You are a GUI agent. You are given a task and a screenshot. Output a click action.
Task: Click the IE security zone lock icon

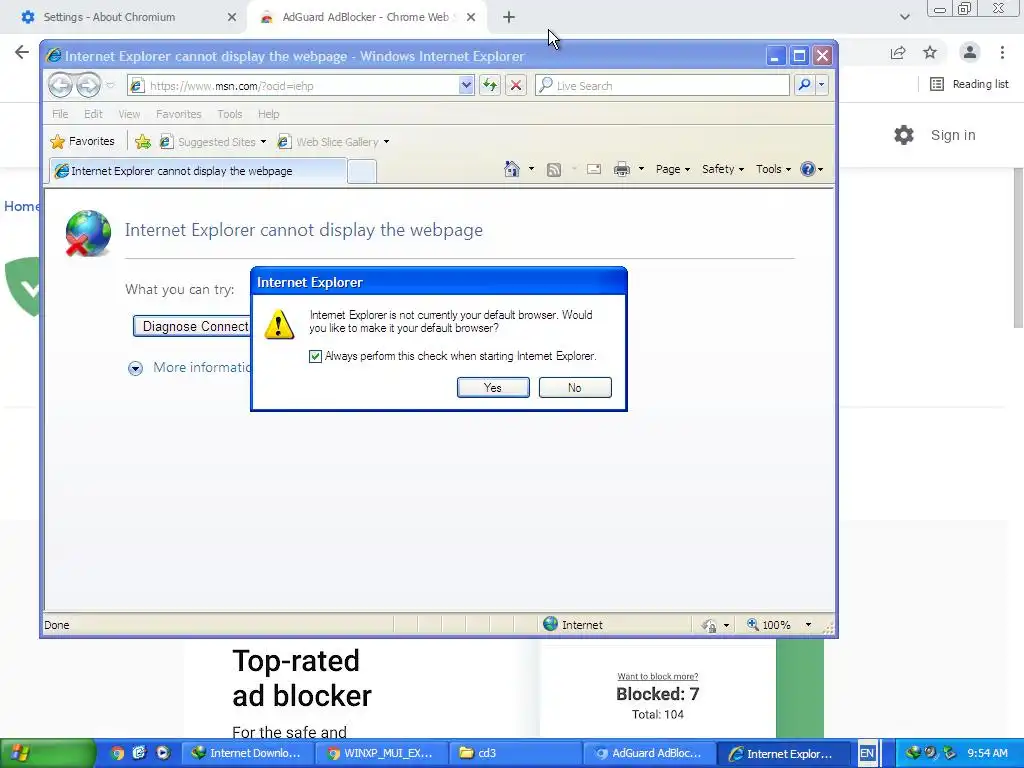[709, 625]
